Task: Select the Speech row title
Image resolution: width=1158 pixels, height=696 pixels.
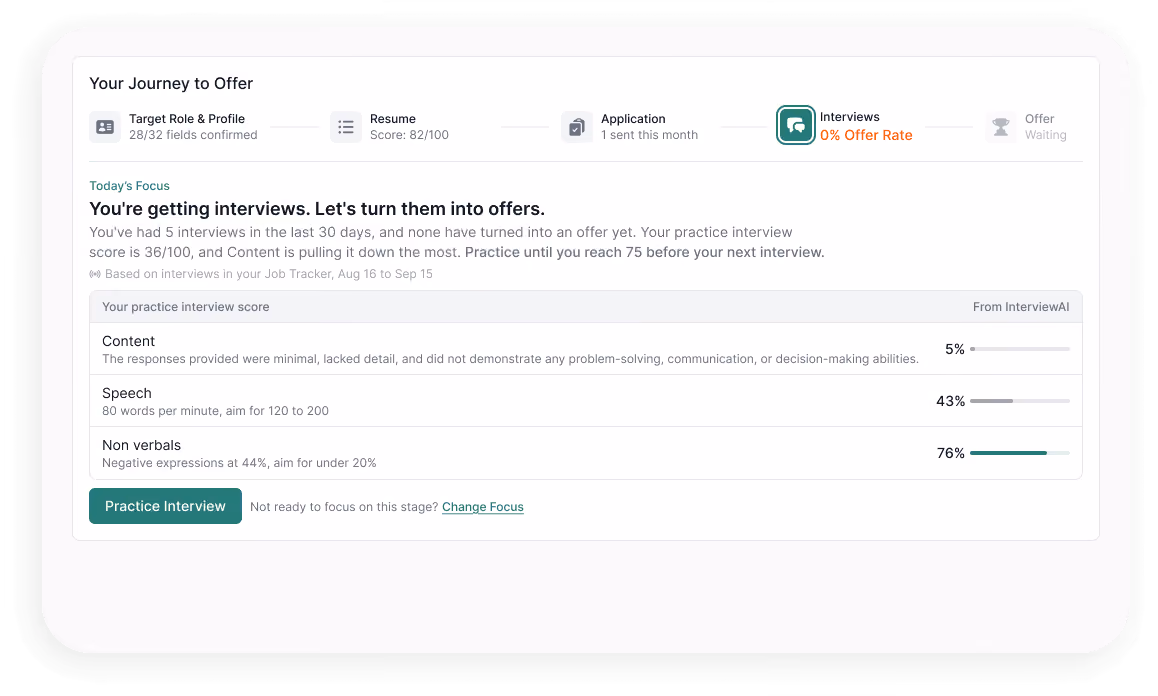Action: click(x=127, y=393)
